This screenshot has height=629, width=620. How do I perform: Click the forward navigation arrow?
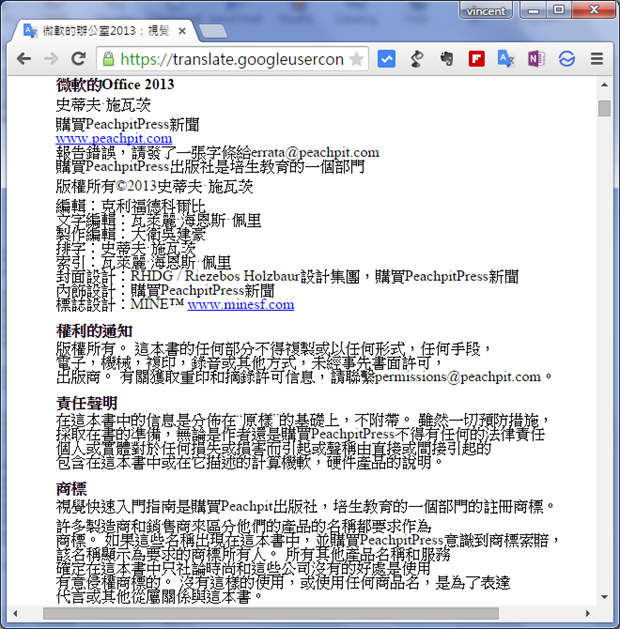[x=51, y=59]
